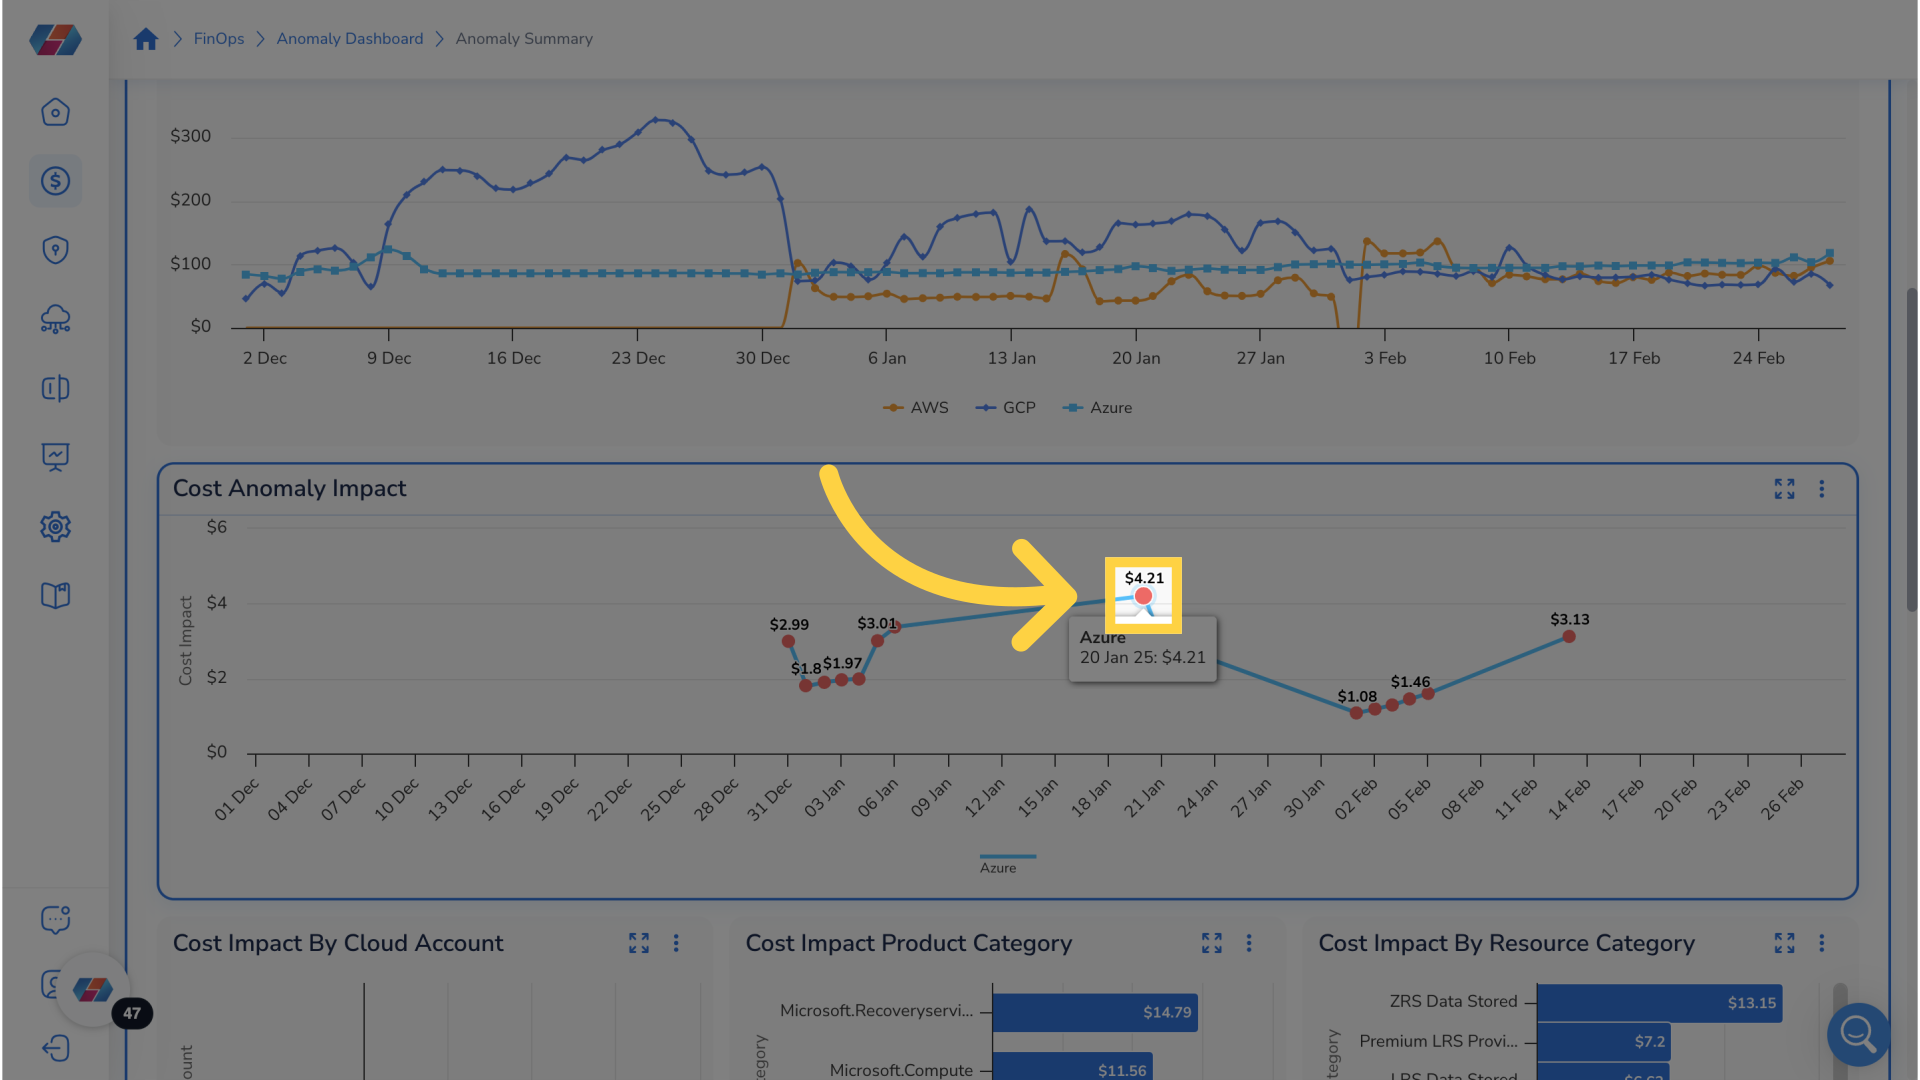Toggle GCP series in legend
Viewport: 1920px width, 1080px height.
(1005, 408)
